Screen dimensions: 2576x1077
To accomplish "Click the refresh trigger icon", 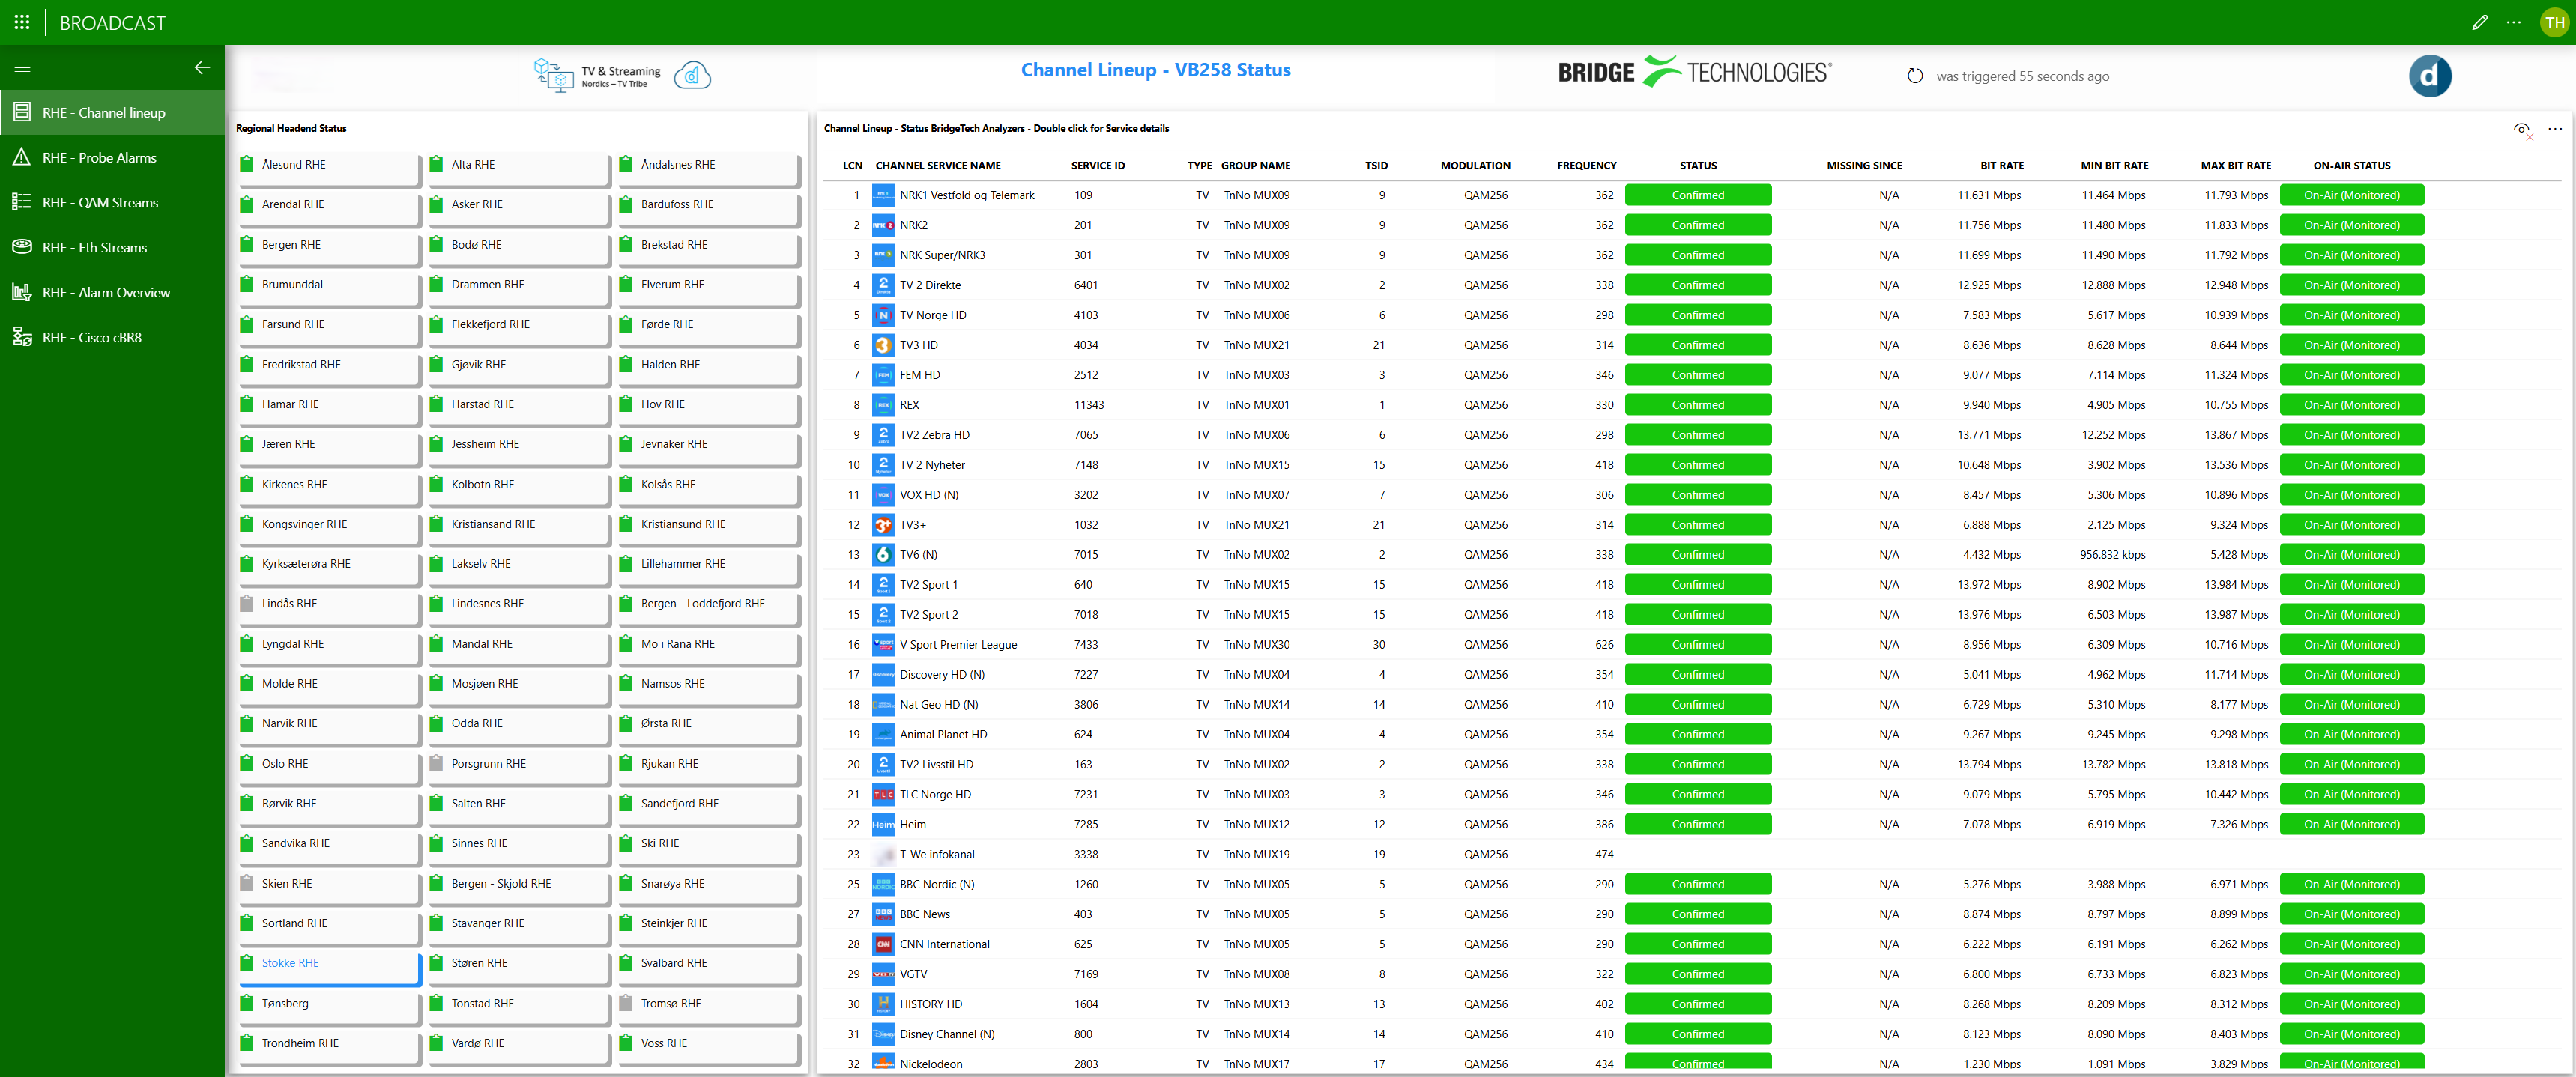I will click(x=1914, y=76).
